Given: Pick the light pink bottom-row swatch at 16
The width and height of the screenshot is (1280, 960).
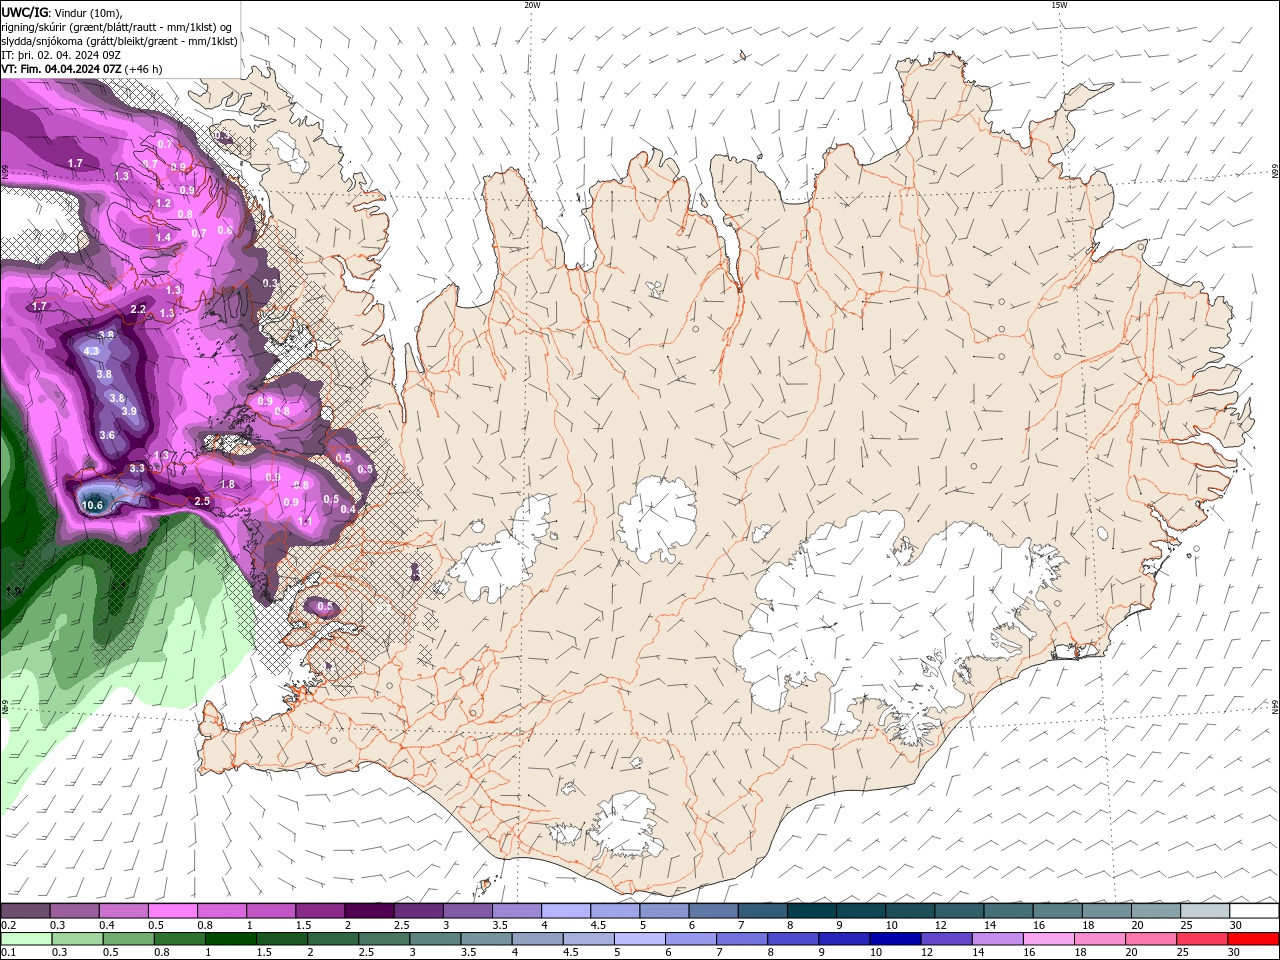Looking at the screenshot, I should 1050,939.
